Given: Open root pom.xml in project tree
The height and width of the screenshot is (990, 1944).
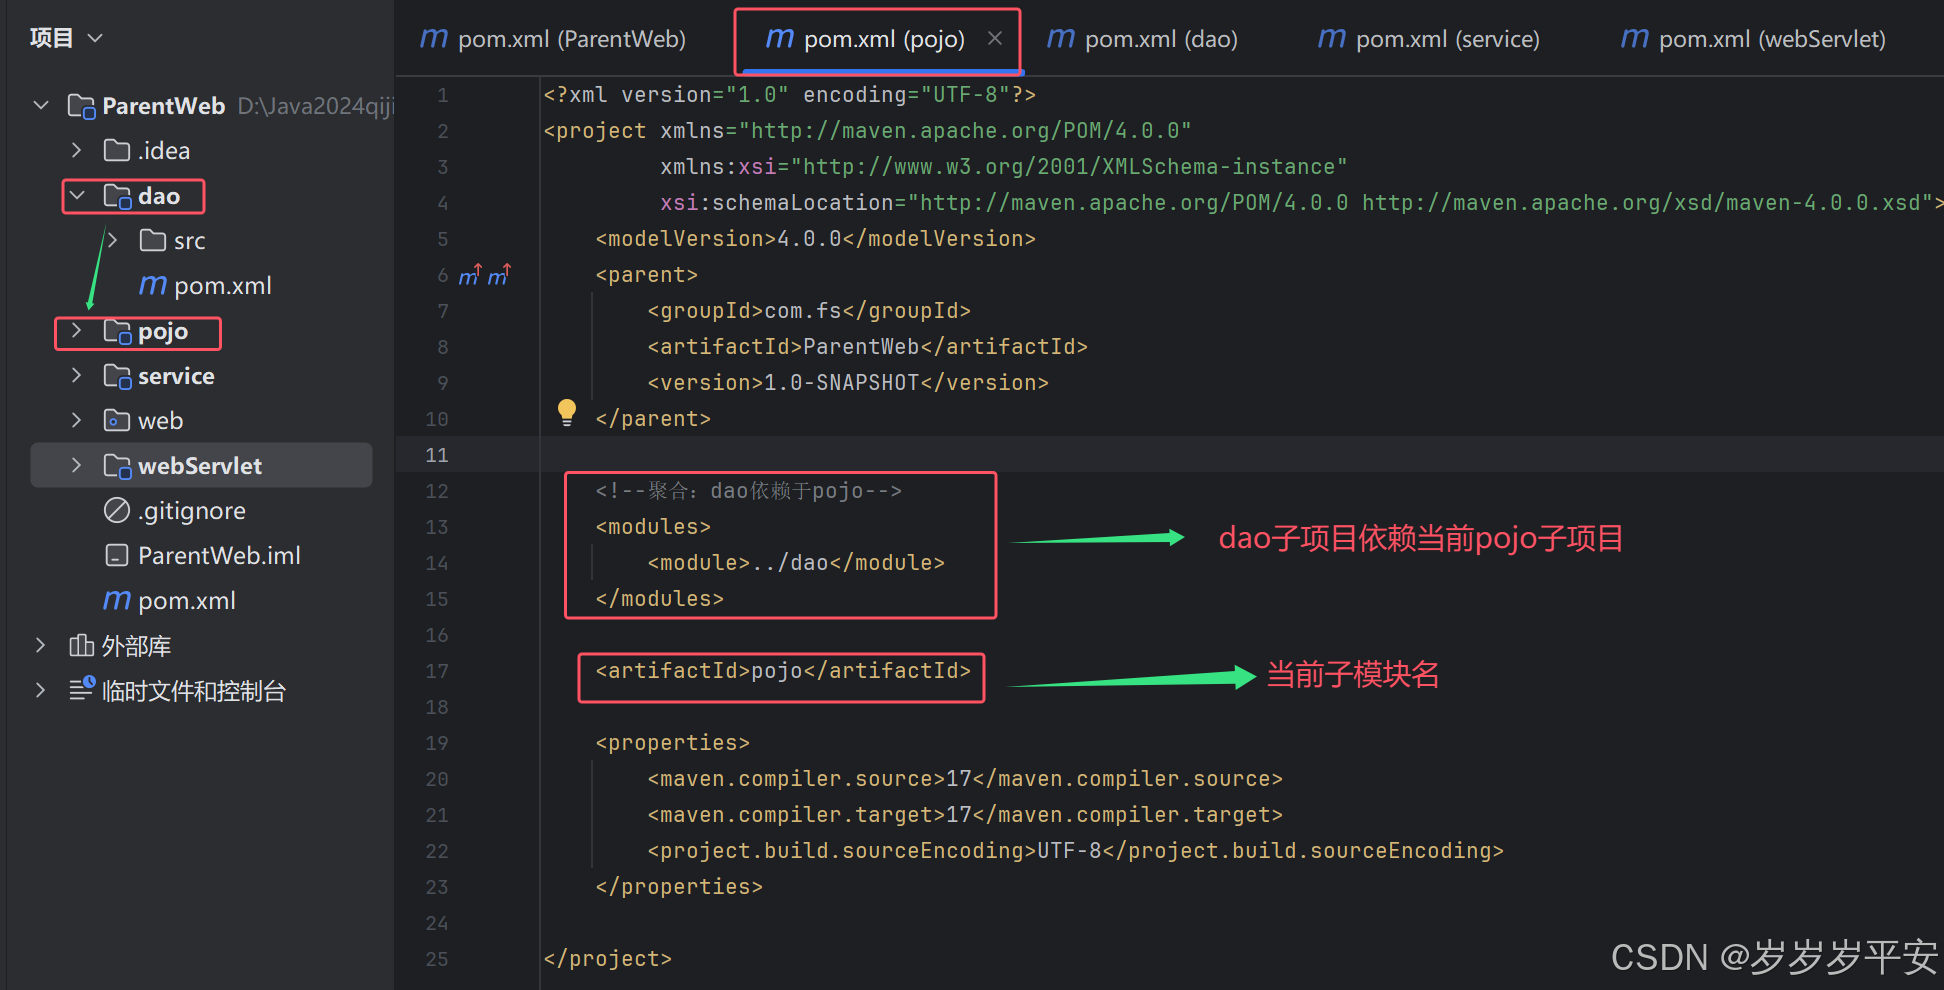Looking at the screenshot, I should point(187,601).
